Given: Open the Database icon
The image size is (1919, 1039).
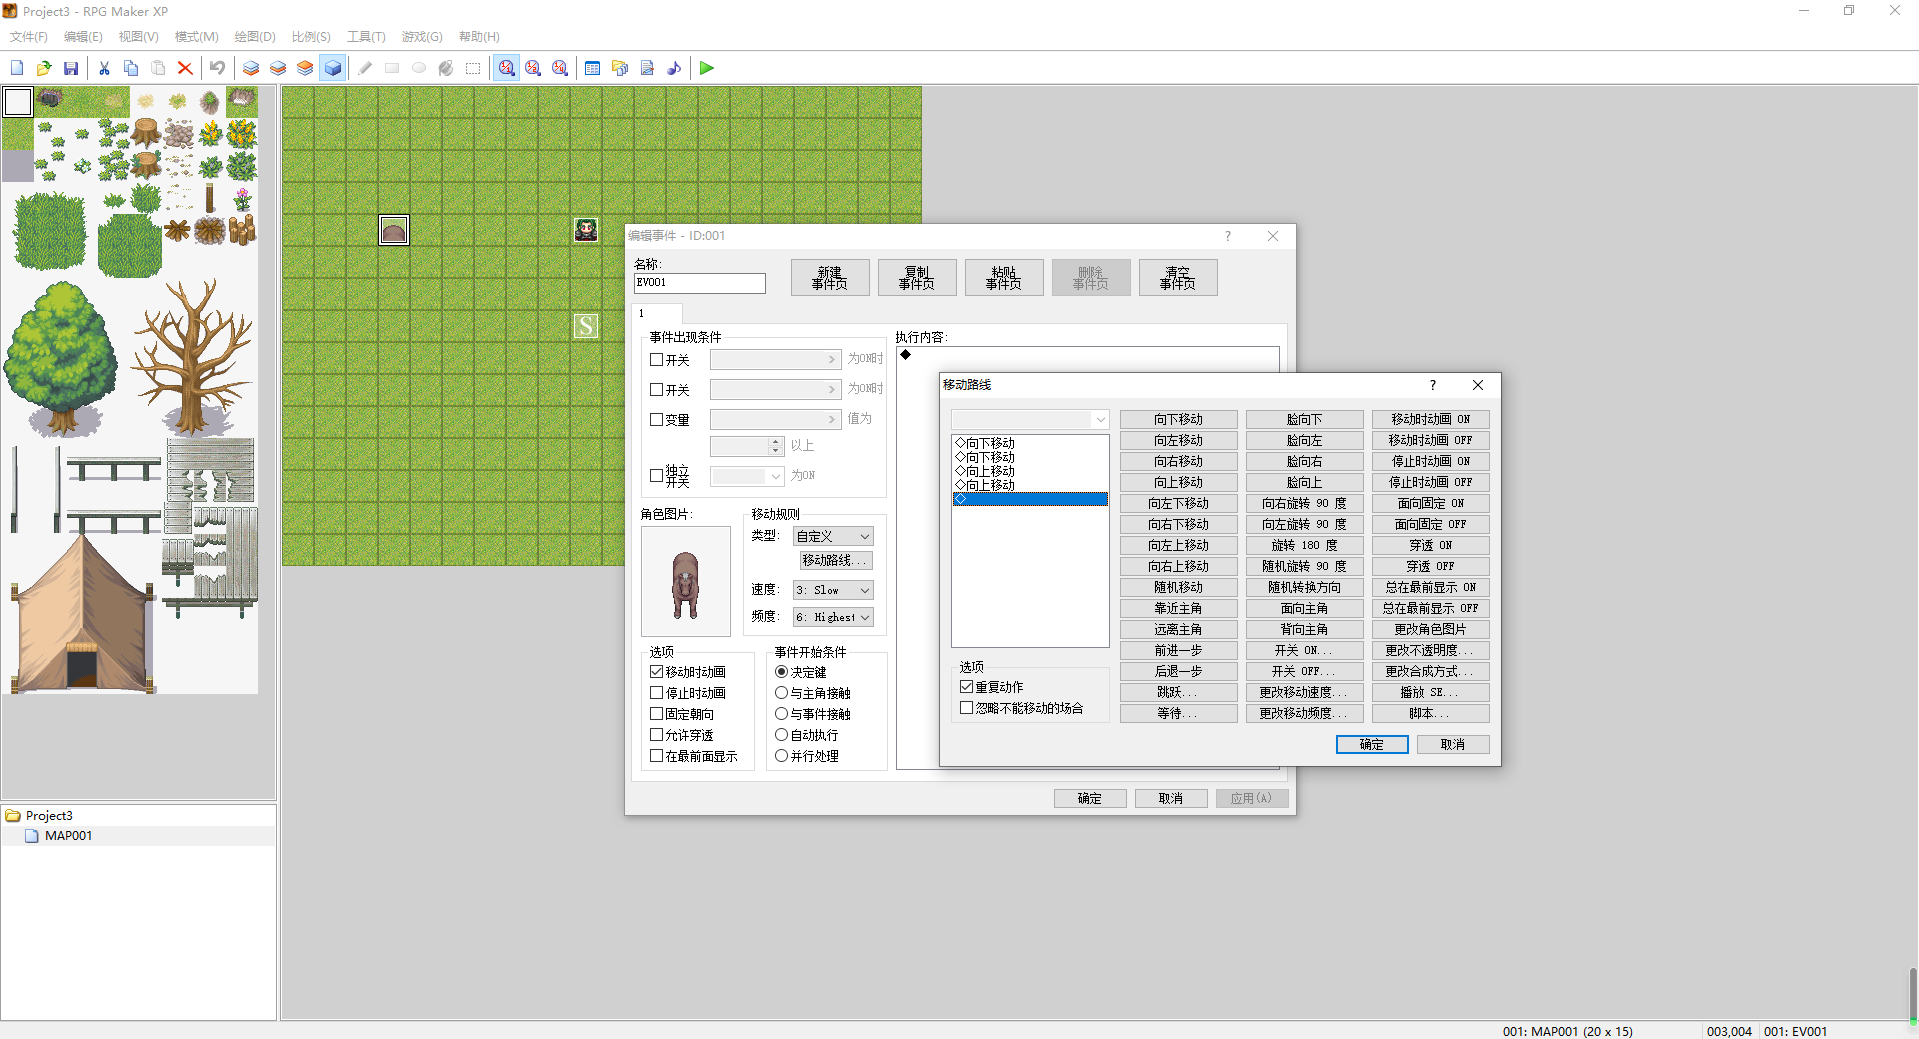Looking at the screenshot, I should 593,68.
